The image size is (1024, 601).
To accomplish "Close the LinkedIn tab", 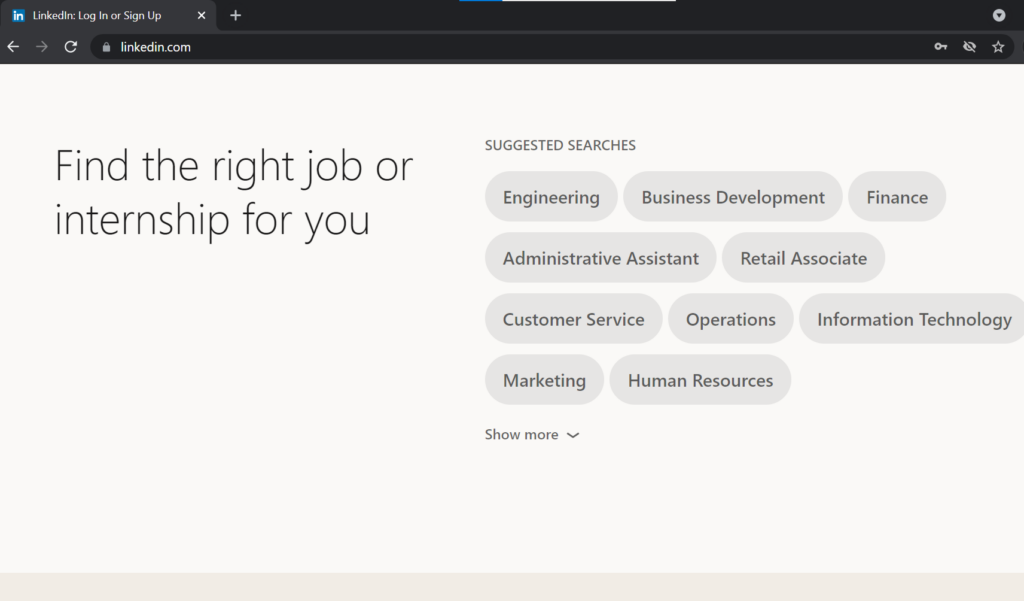I will click(x=201, y=15).
